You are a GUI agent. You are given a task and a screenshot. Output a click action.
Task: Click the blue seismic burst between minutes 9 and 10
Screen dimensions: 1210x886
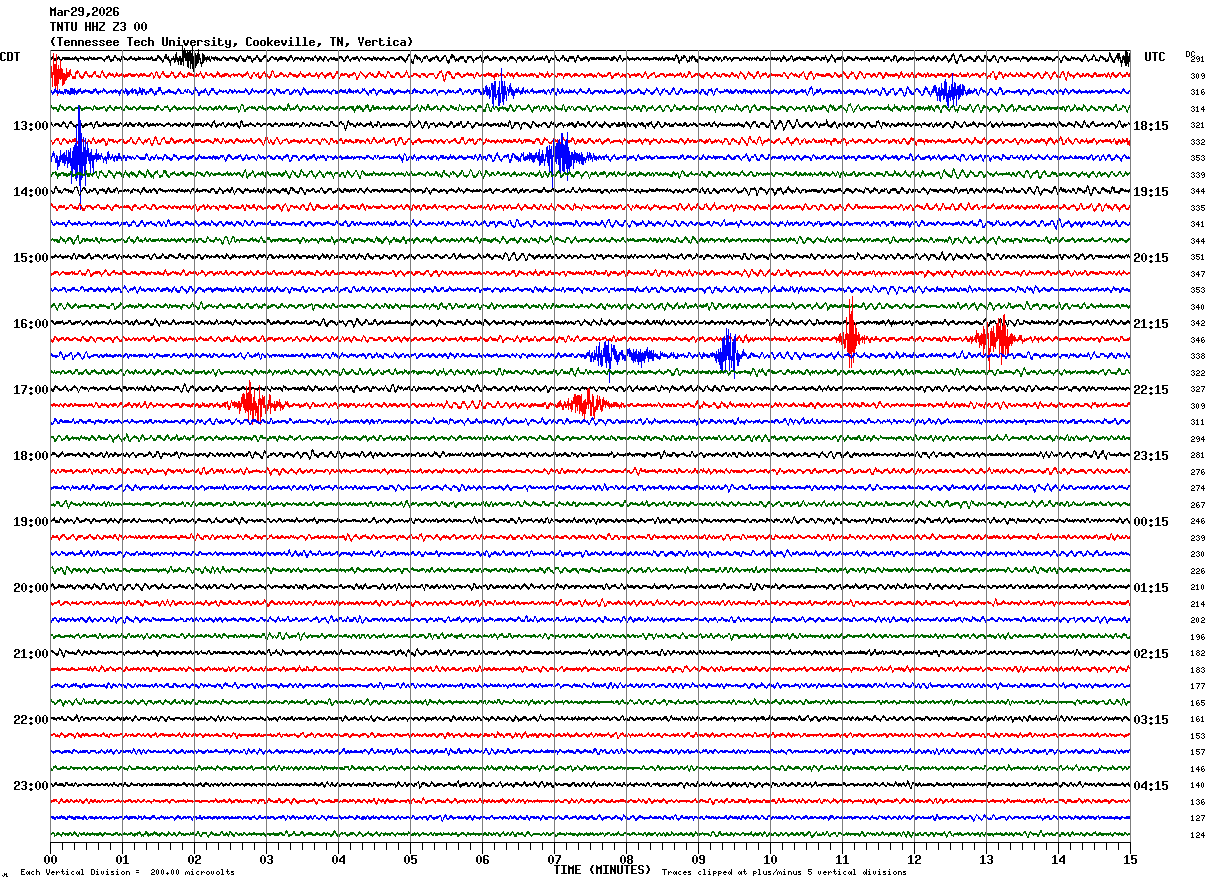click(x=728, y=353)
